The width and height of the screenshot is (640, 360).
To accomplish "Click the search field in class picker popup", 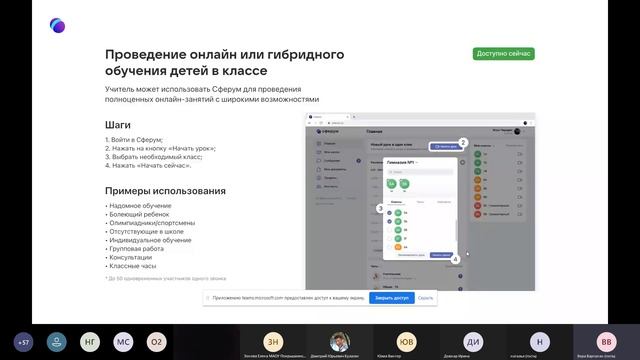I will coord(420,172).
